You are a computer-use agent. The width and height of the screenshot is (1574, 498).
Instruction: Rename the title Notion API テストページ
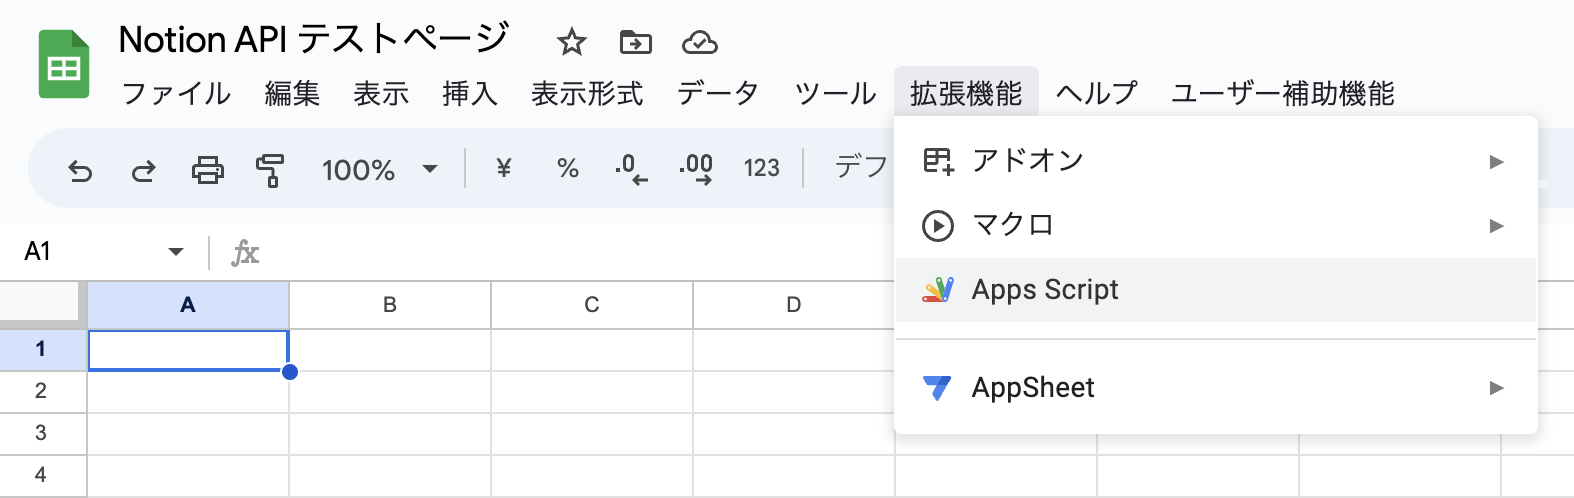(314, 39)
